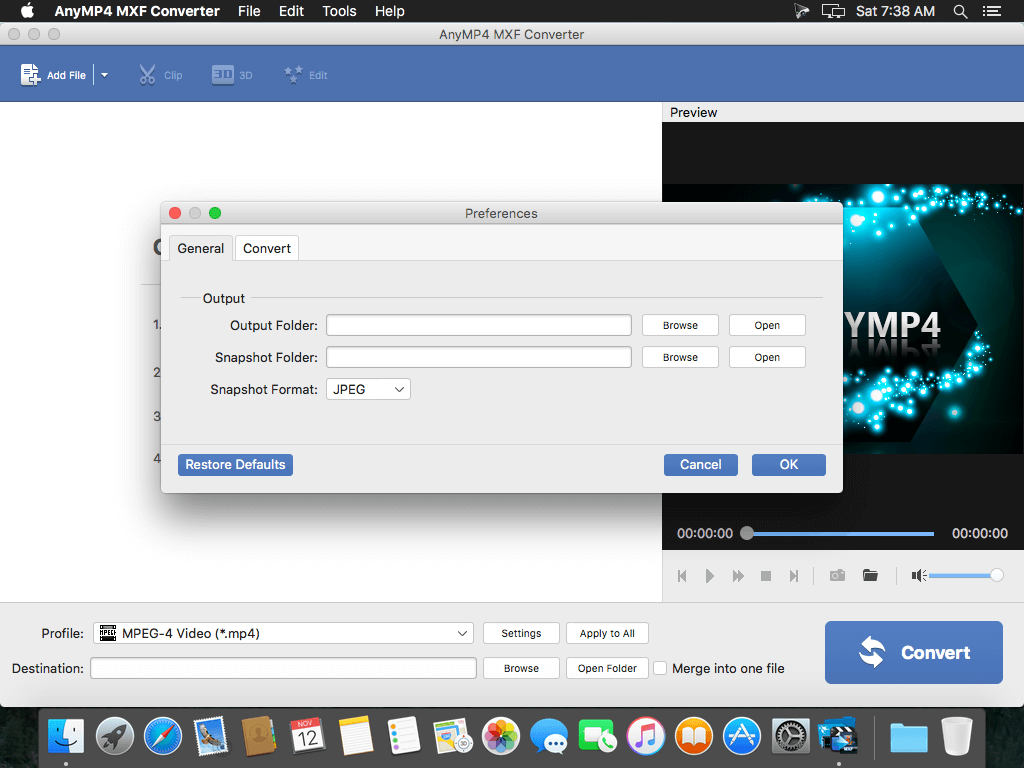Open the Tools menu
Screen dimensions: 1024x768
tap(339, 11)
